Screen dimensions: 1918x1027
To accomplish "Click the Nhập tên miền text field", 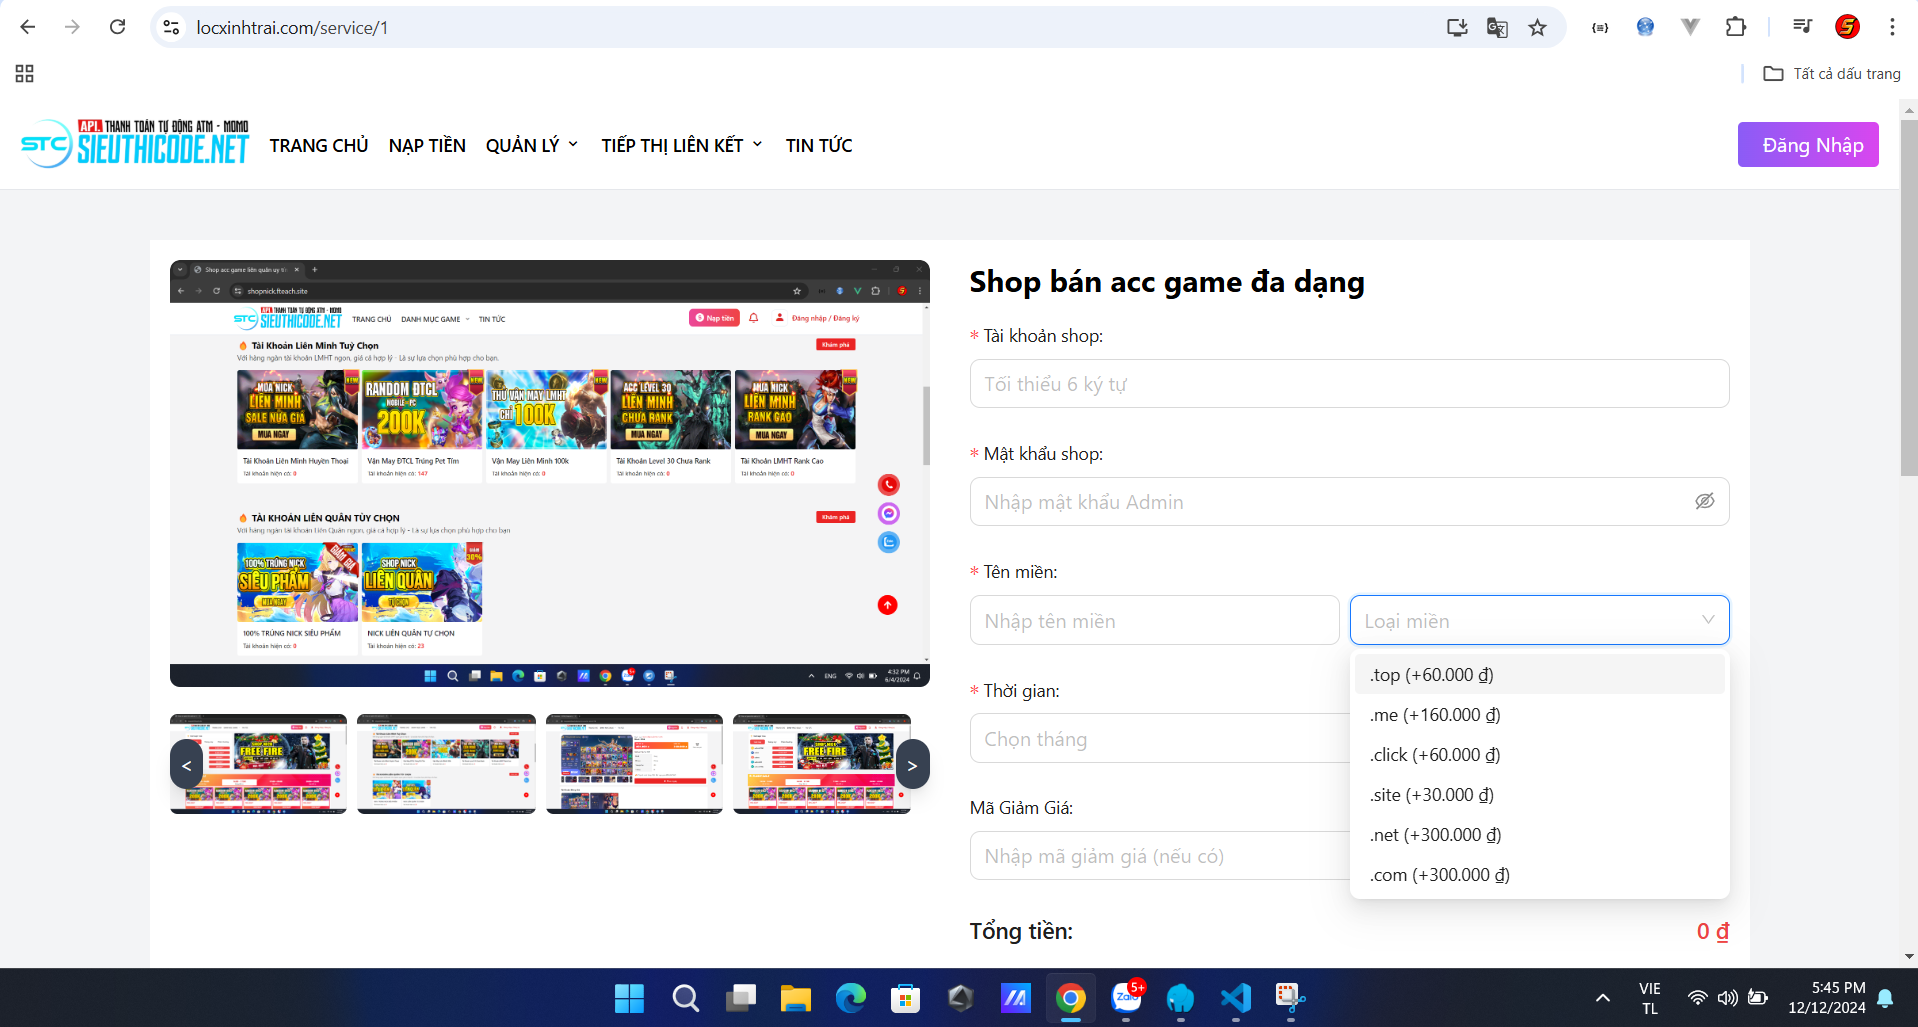I will coord(1153,621).
